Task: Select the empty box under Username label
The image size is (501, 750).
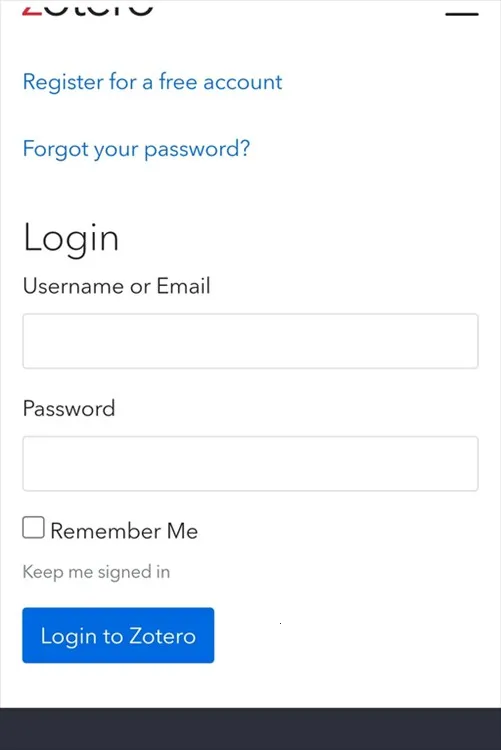Action: pyautogui.click(x=250, y=341)
